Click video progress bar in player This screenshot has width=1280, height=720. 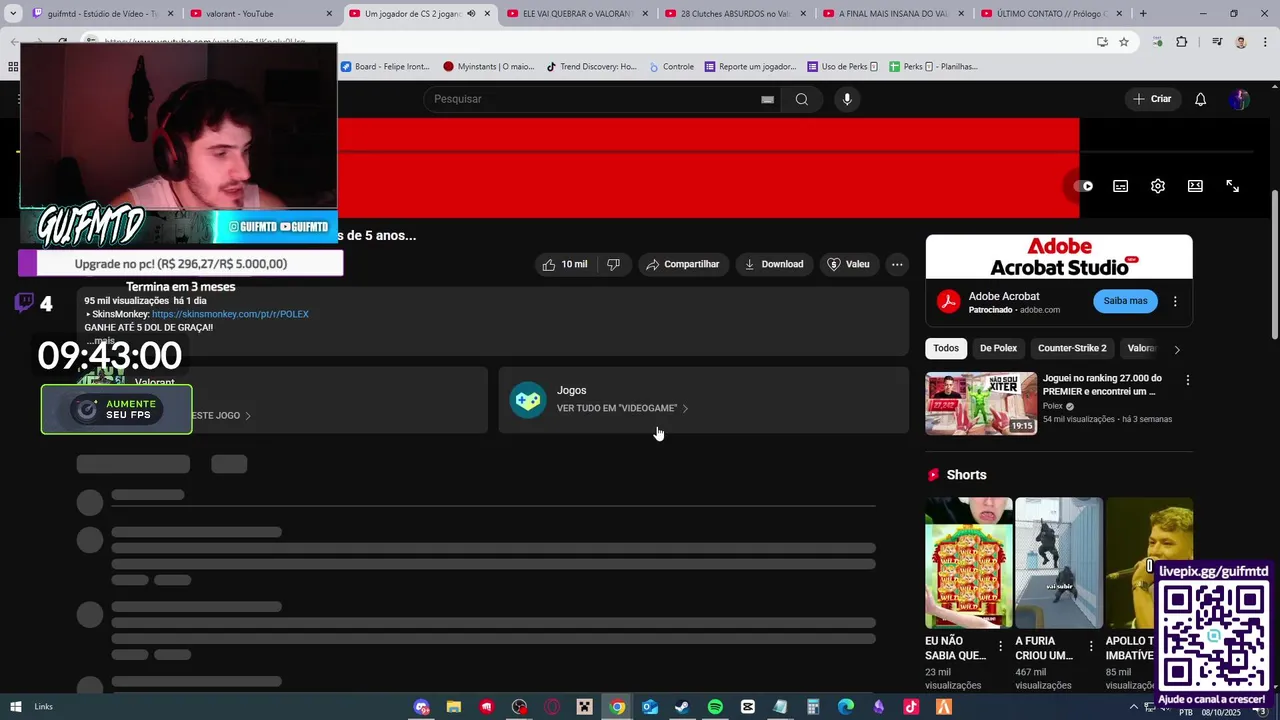[x=636, y=152]
